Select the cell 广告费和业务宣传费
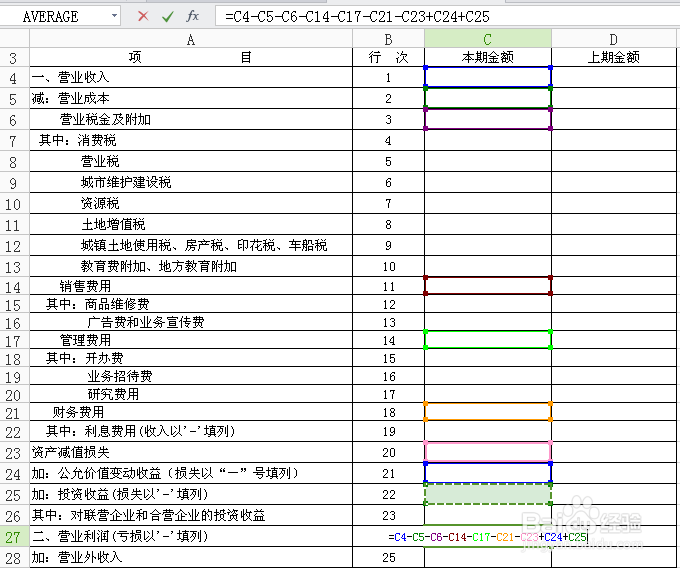Screen dimensions: 680x568 tap(191, 322)
